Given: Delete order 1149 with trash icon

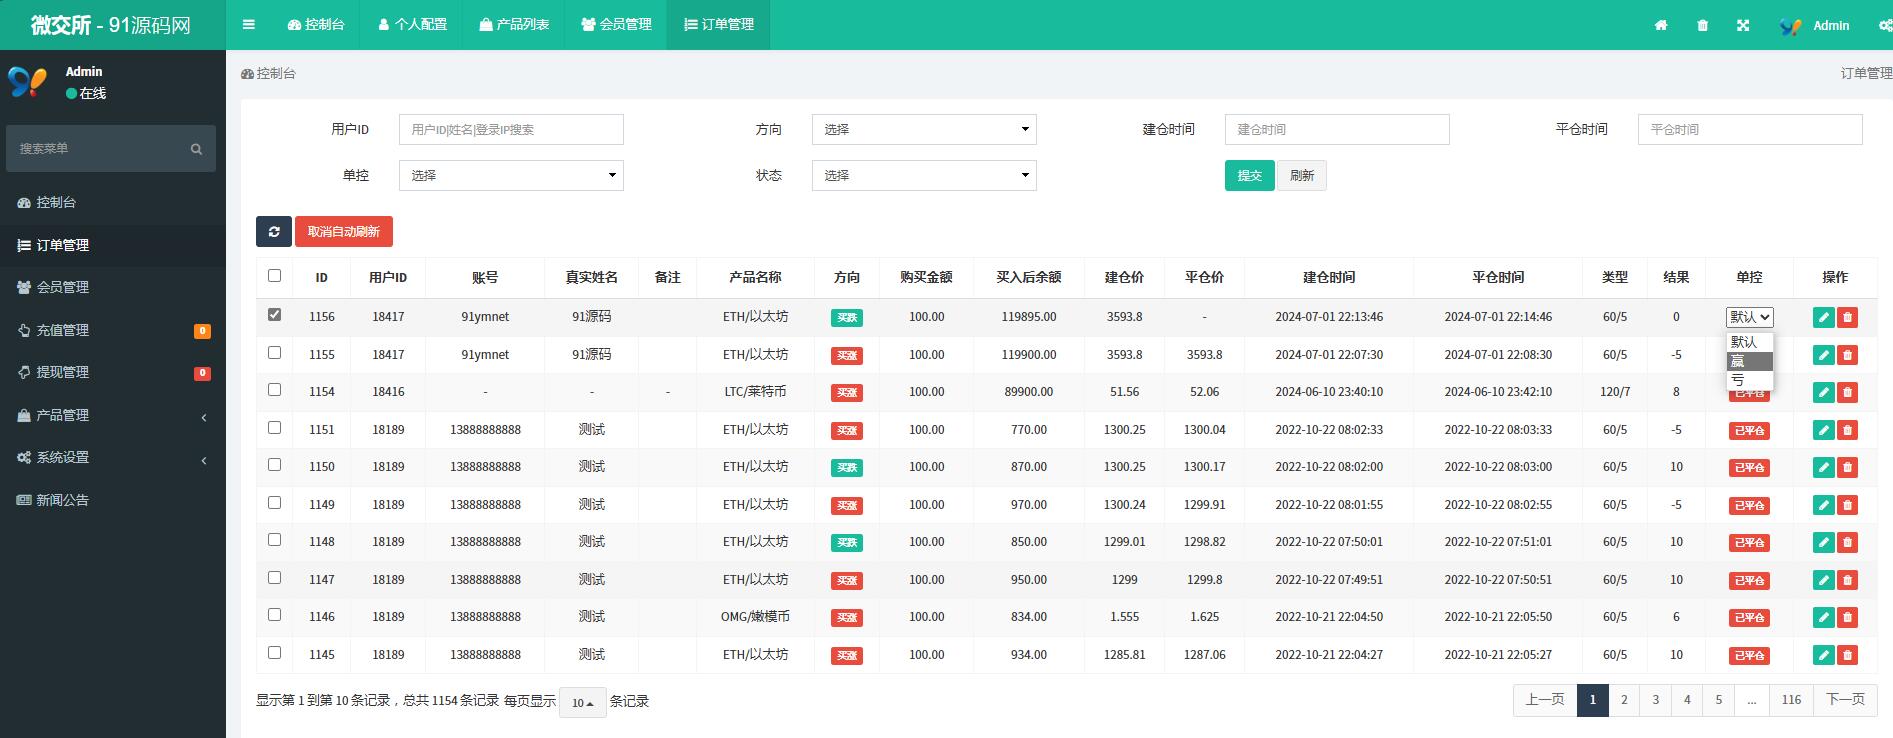Looking at the screenshot, I should point(1848,505).
